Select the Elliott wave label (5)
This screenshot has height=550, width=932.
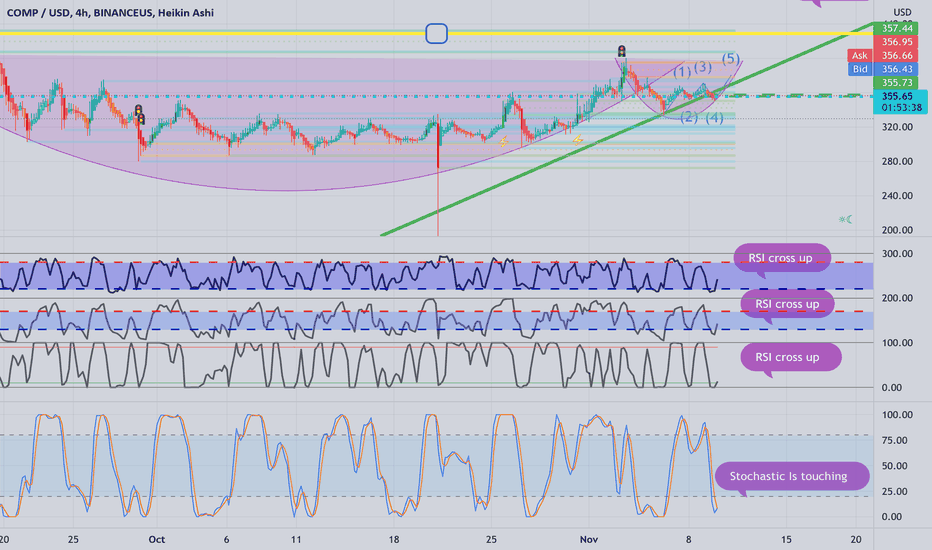(731, 58)
